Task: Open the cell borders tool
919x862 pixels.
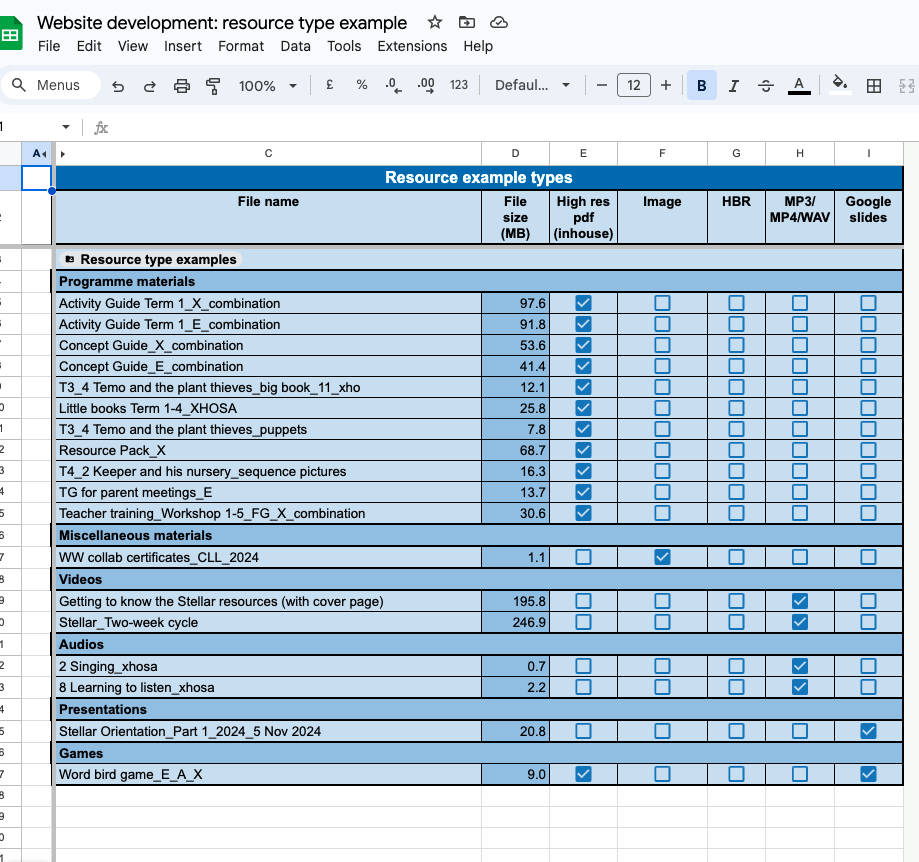Action: 874,86
